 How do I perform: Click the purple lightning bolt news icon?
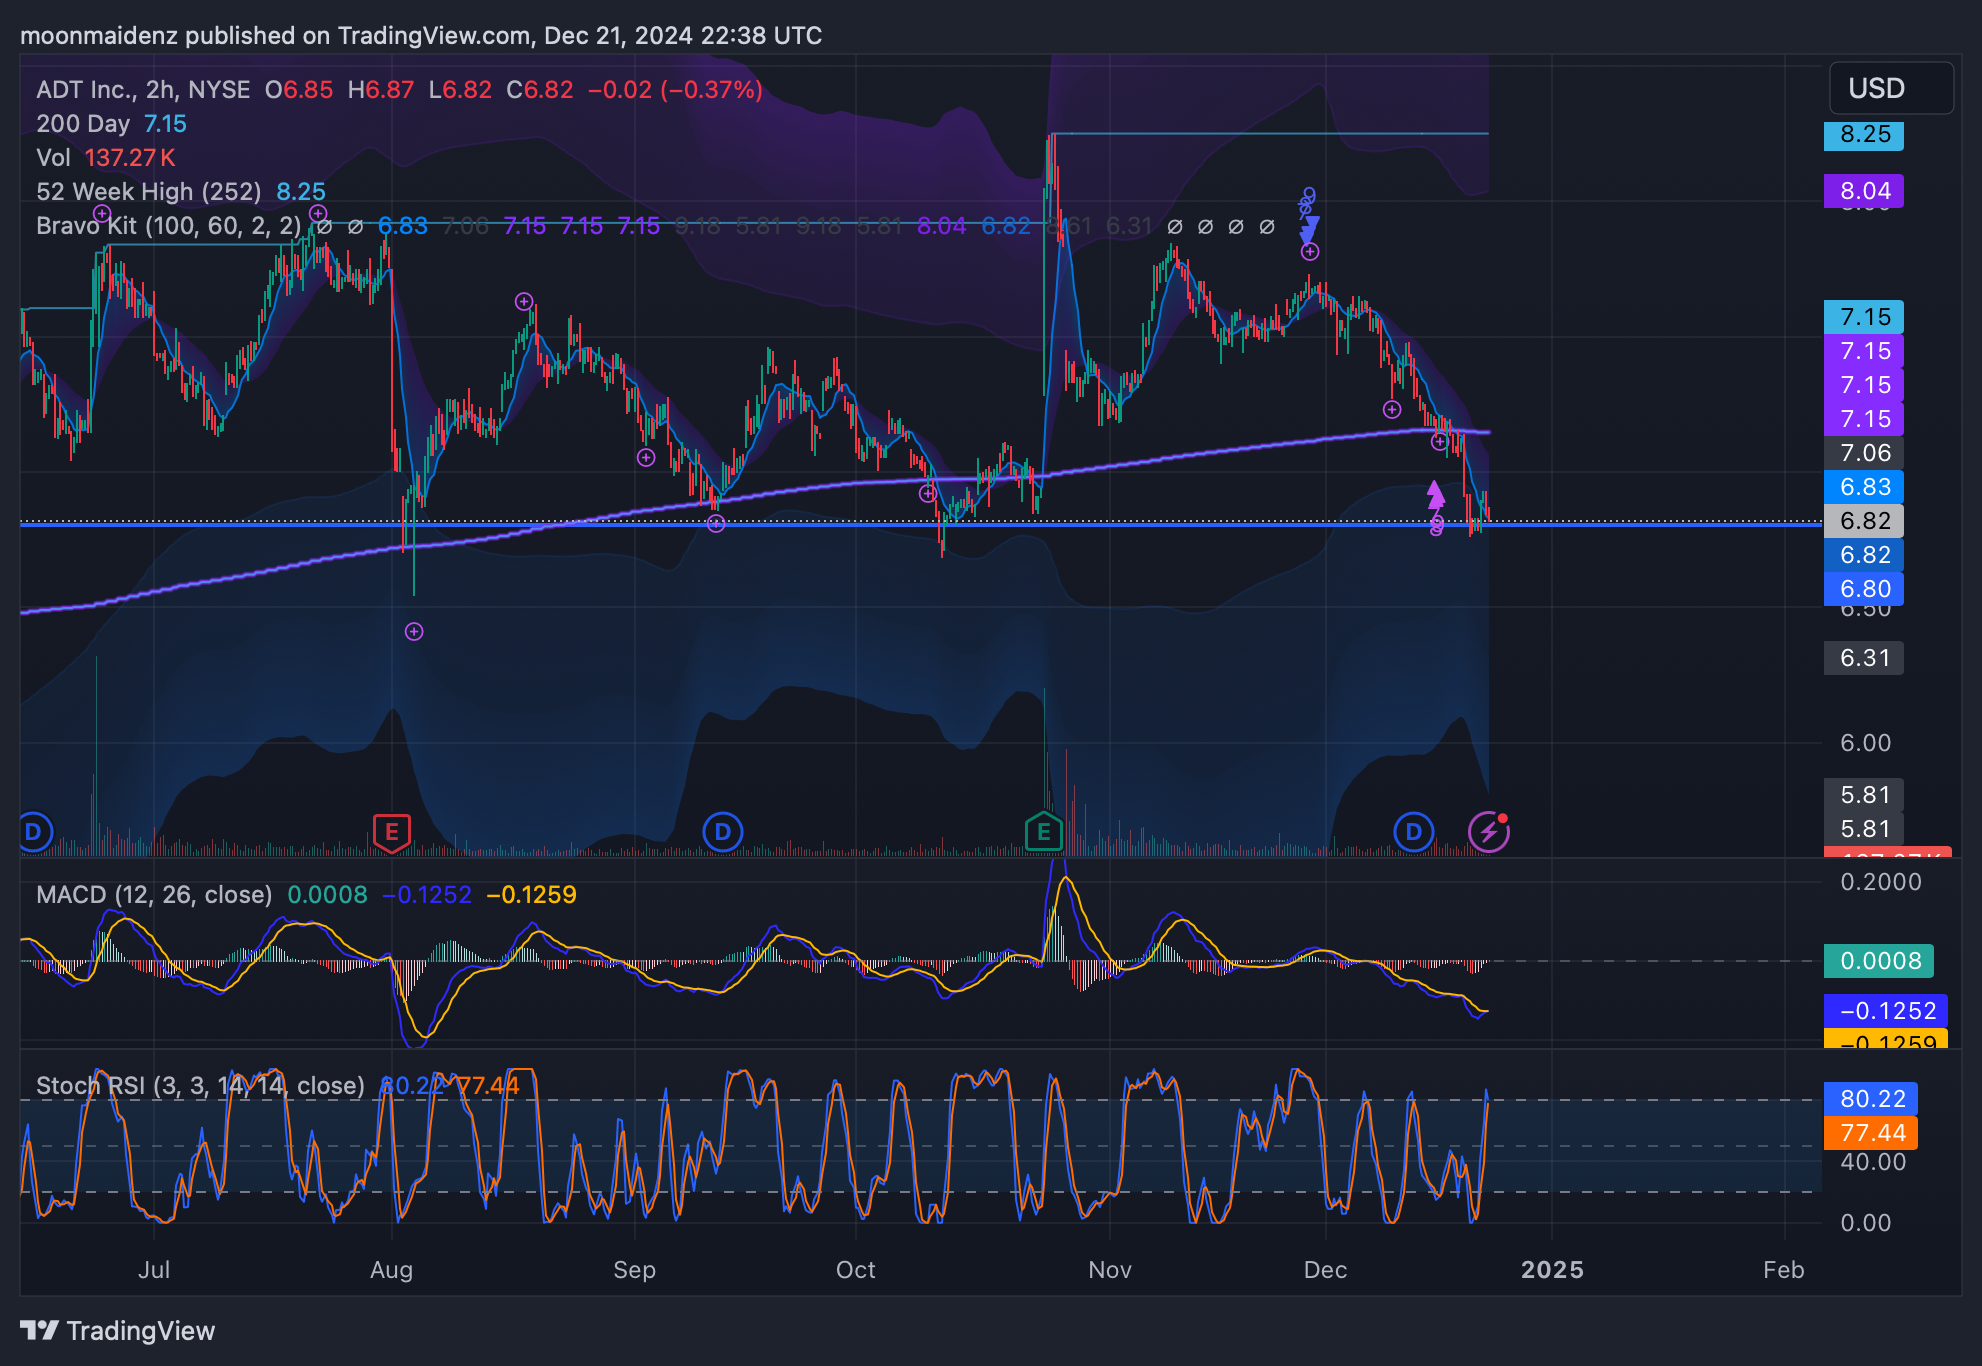click(x=1488, y=832)
